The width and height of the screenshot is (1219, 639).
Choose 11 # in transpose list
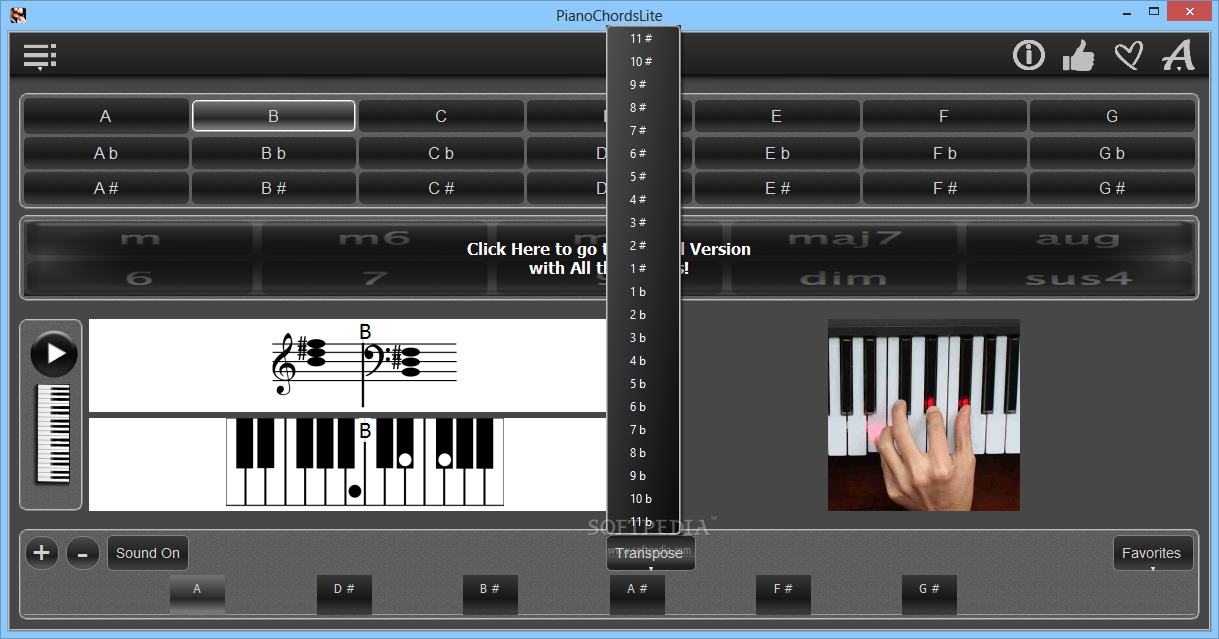point(643,39)
